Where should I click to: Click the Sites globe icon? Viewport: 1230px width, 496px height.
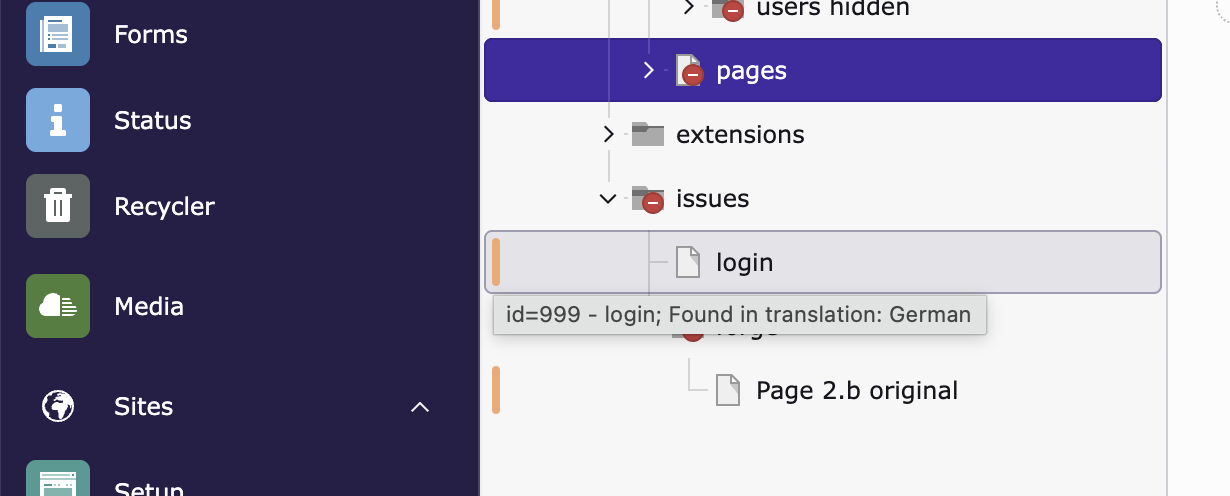(x=58, y=407)
